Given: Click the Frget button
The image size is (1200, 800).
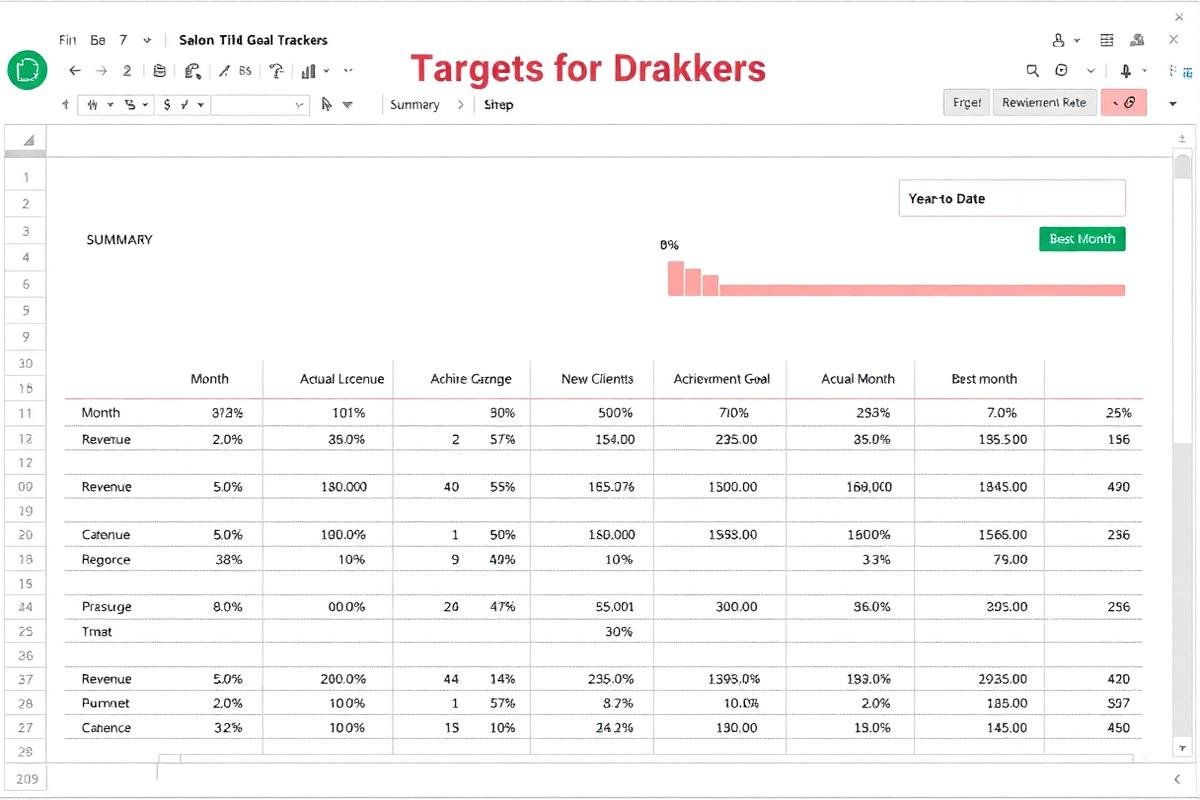Looking at the screenshot, I should point(966,102).
